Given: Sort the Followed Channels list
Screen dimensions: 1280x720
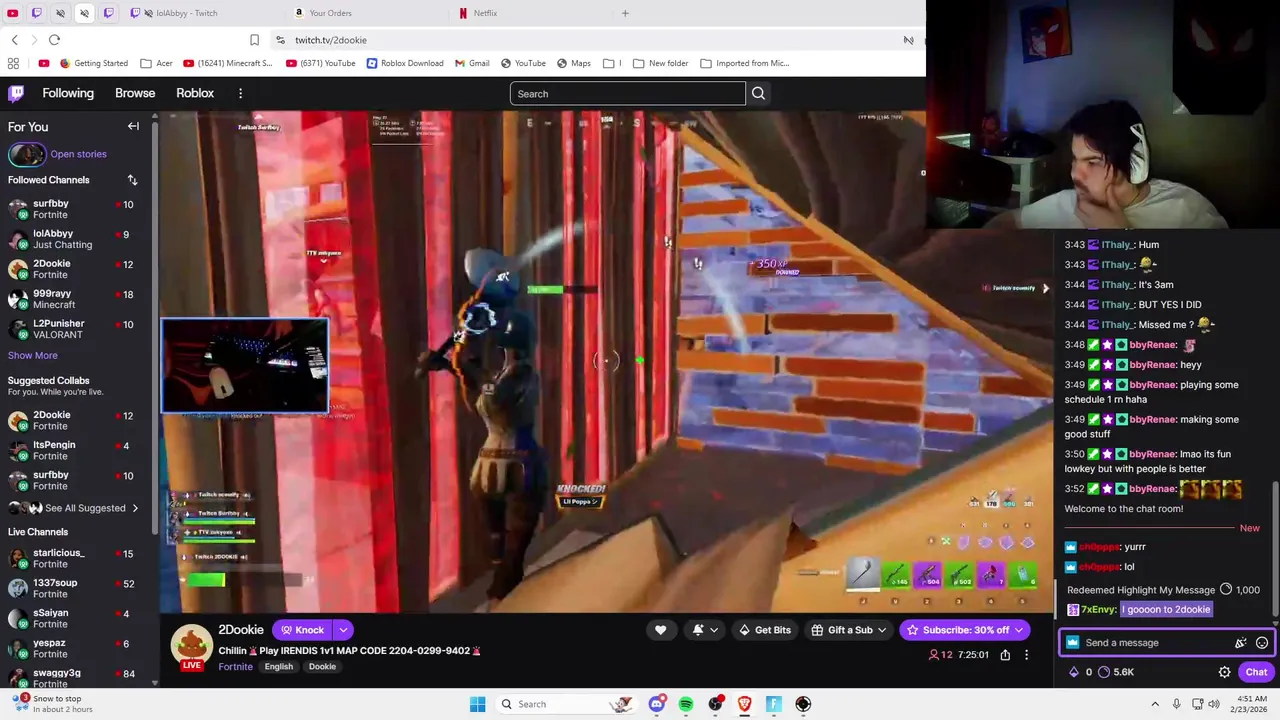Looking at the screenshot, I should coord(132,180).
